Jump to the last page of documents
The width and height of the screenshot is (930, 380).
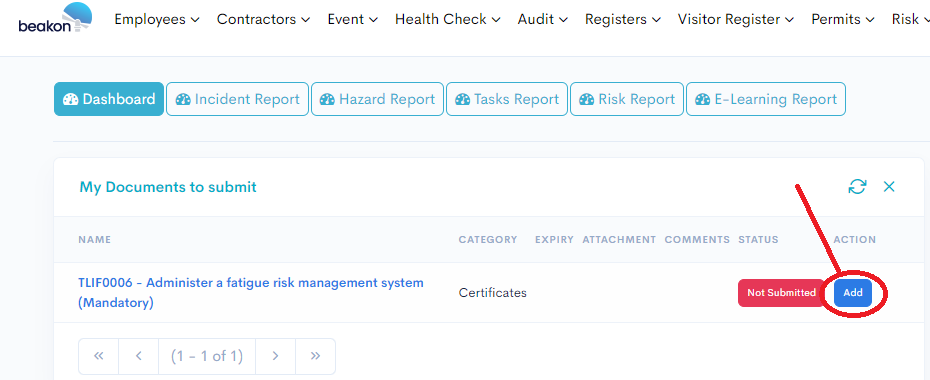pos(315,356)
